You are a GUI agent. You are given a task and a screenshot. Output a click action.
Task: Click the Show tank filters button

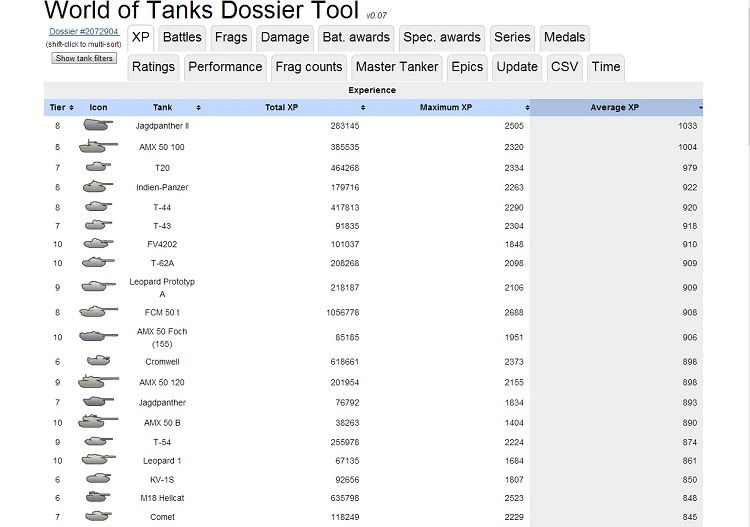coord(84,58)
